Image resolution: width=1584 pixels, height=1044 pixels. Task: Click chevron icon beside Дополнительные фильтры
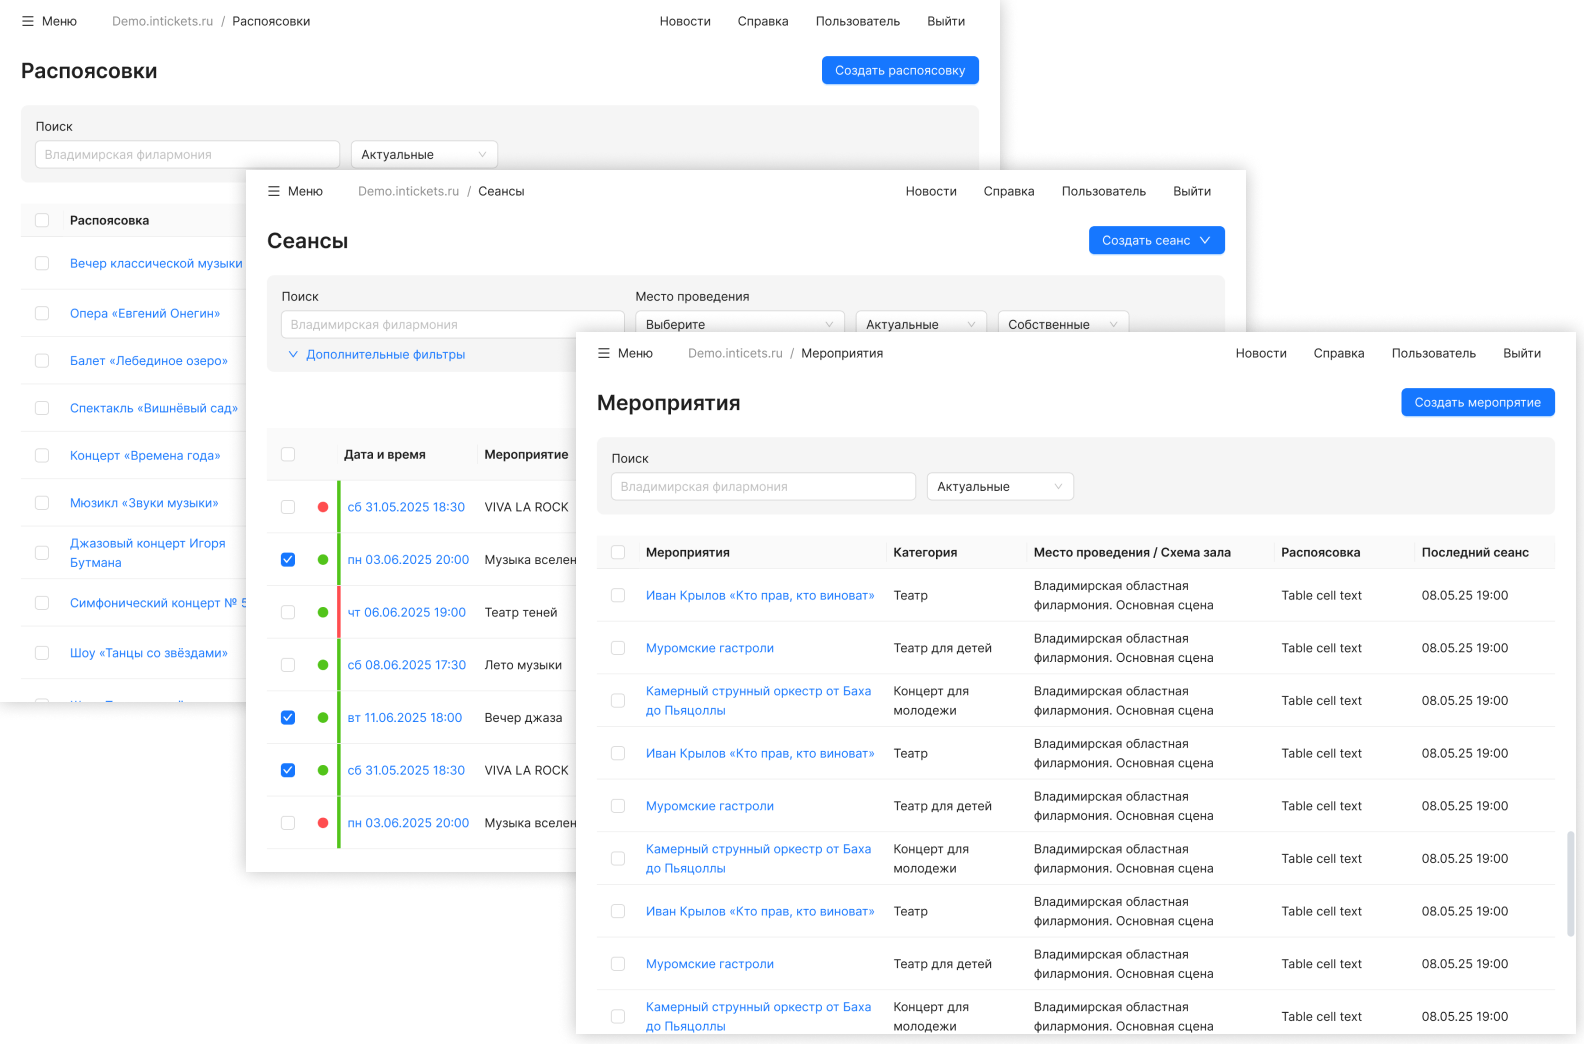pyautogui.click(x=293, y=354)
